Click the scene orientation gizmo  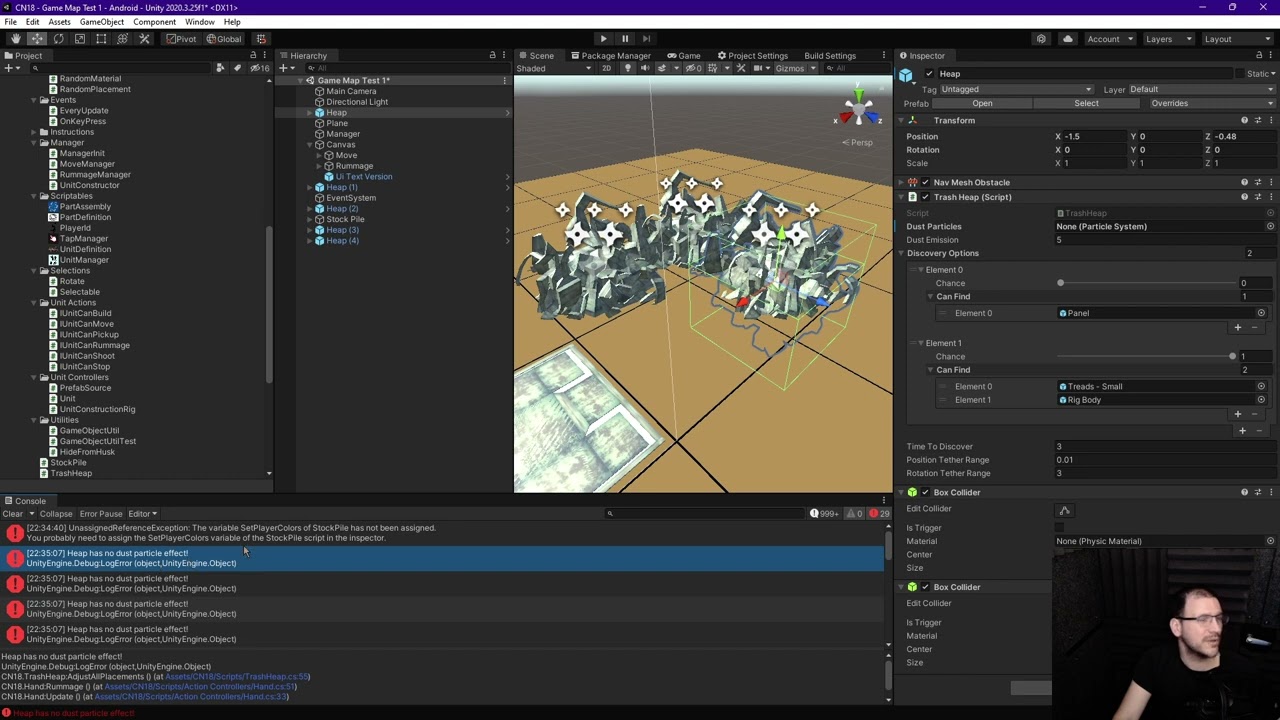point(857,107)
